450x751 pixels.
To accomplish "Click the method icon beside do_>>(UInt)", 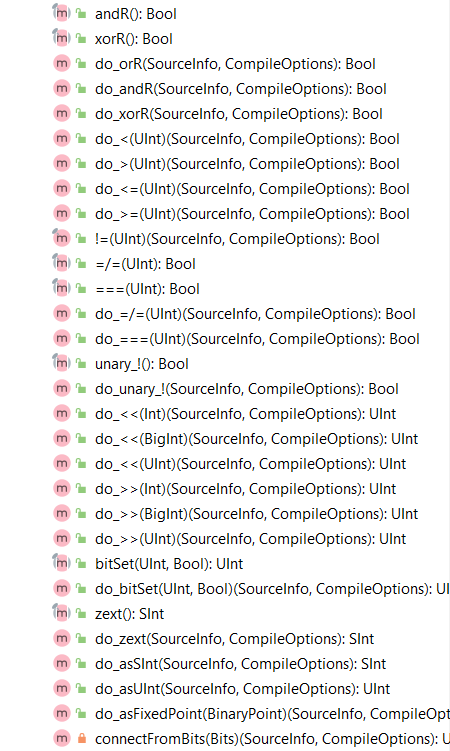I will tap(61, 539).
